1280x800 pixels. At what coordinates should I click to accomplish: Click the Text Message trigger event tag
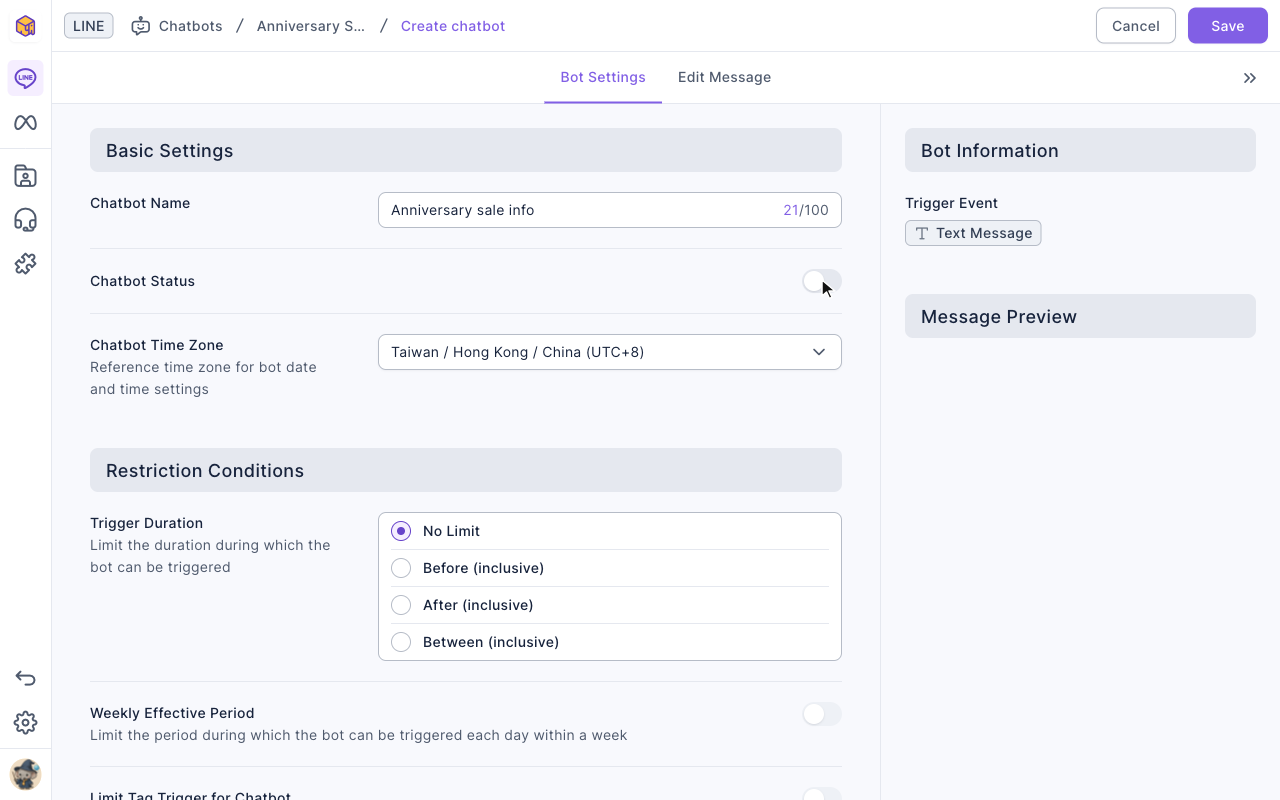tap(973, 233)
